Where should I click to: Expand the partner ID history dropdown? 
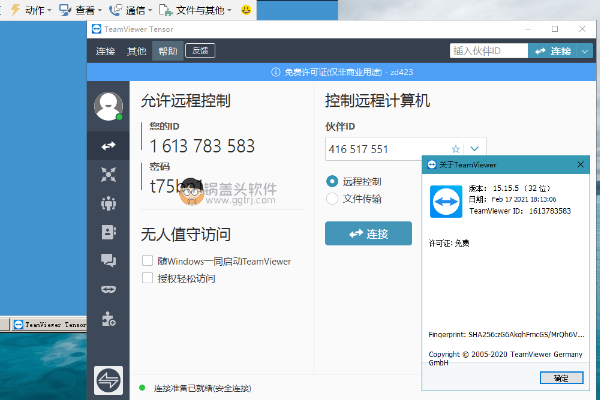click(x=475, y=149)
